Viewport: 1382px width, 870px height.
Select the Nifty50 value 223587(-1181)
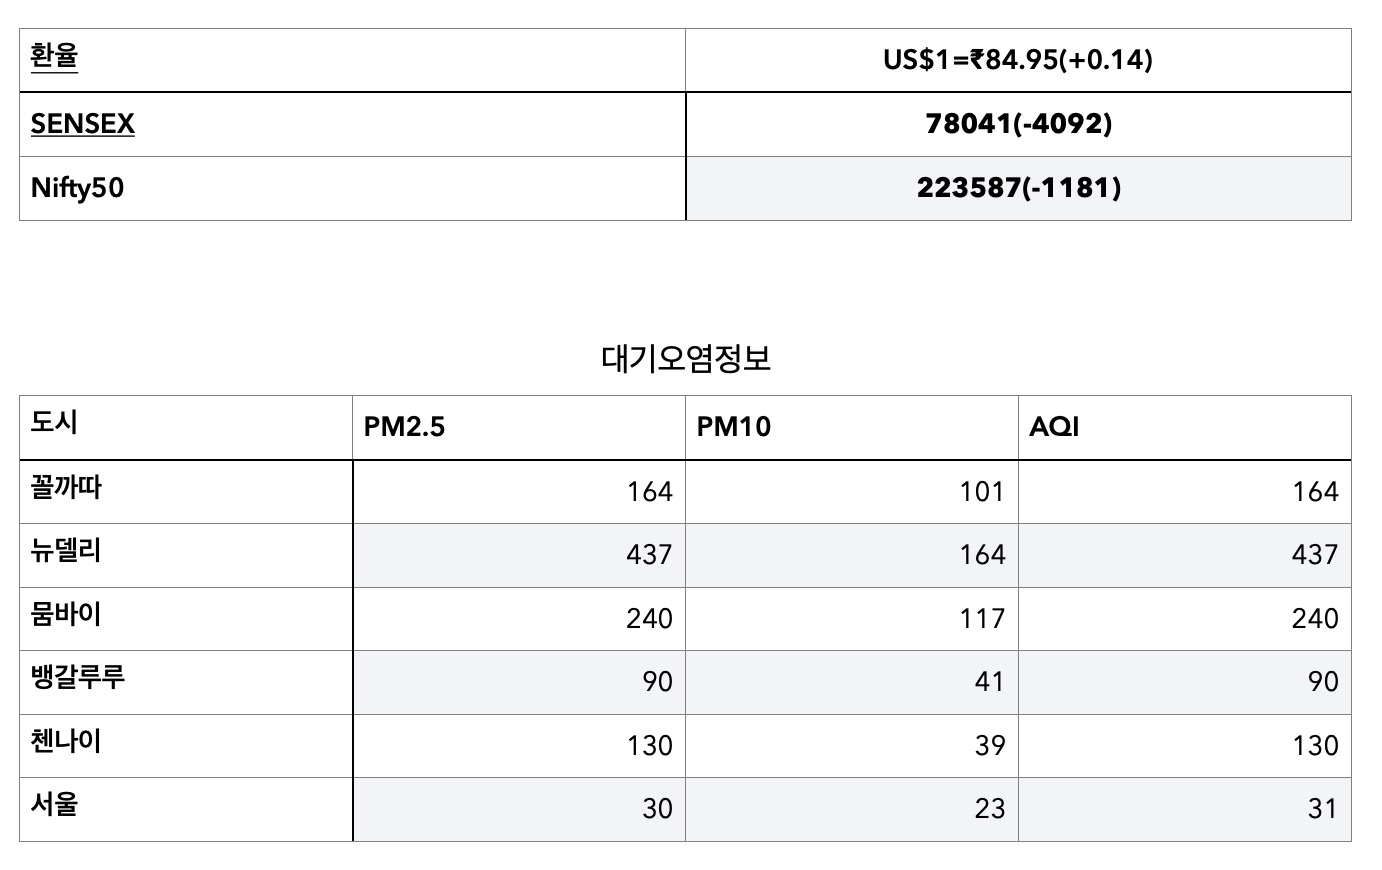click(x=1018, y=188)
